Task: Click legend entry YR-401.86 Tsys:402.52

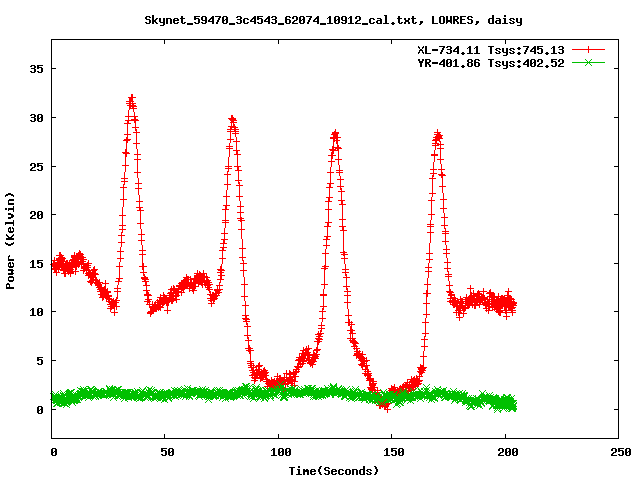Action: (491, 63)
